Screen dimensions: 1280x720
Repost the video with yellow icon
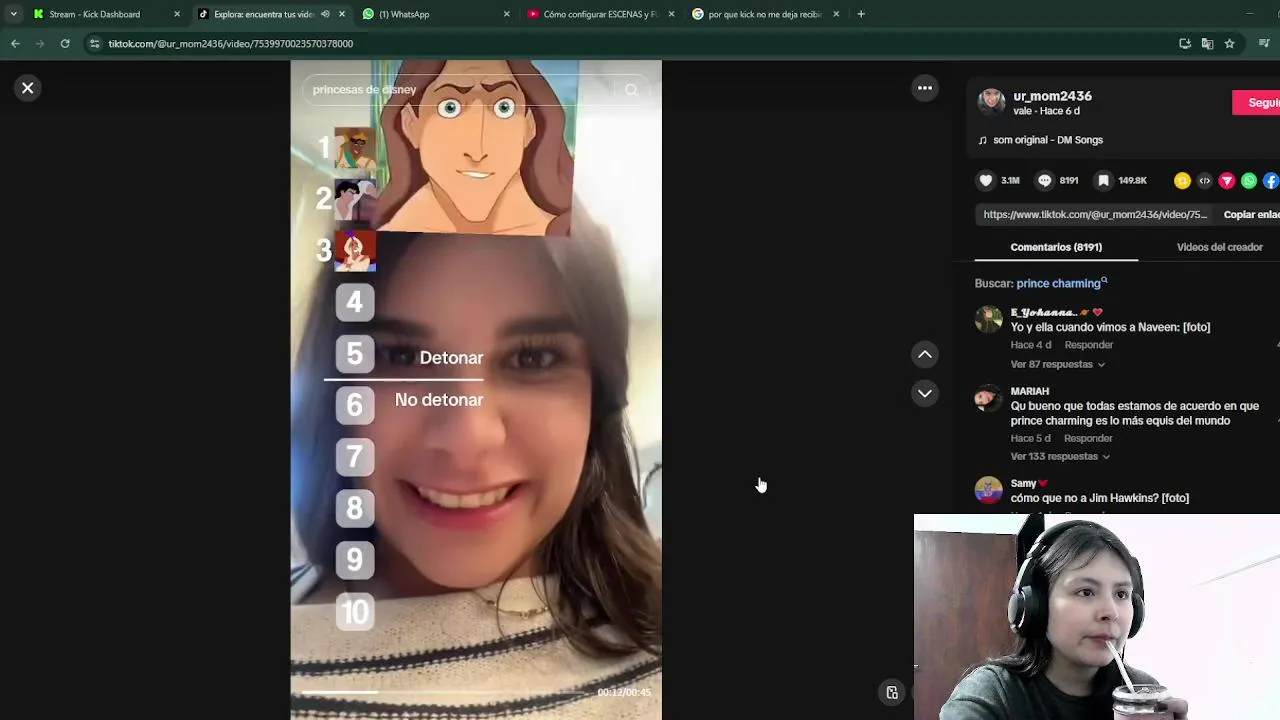click(x=1182, y=181)
